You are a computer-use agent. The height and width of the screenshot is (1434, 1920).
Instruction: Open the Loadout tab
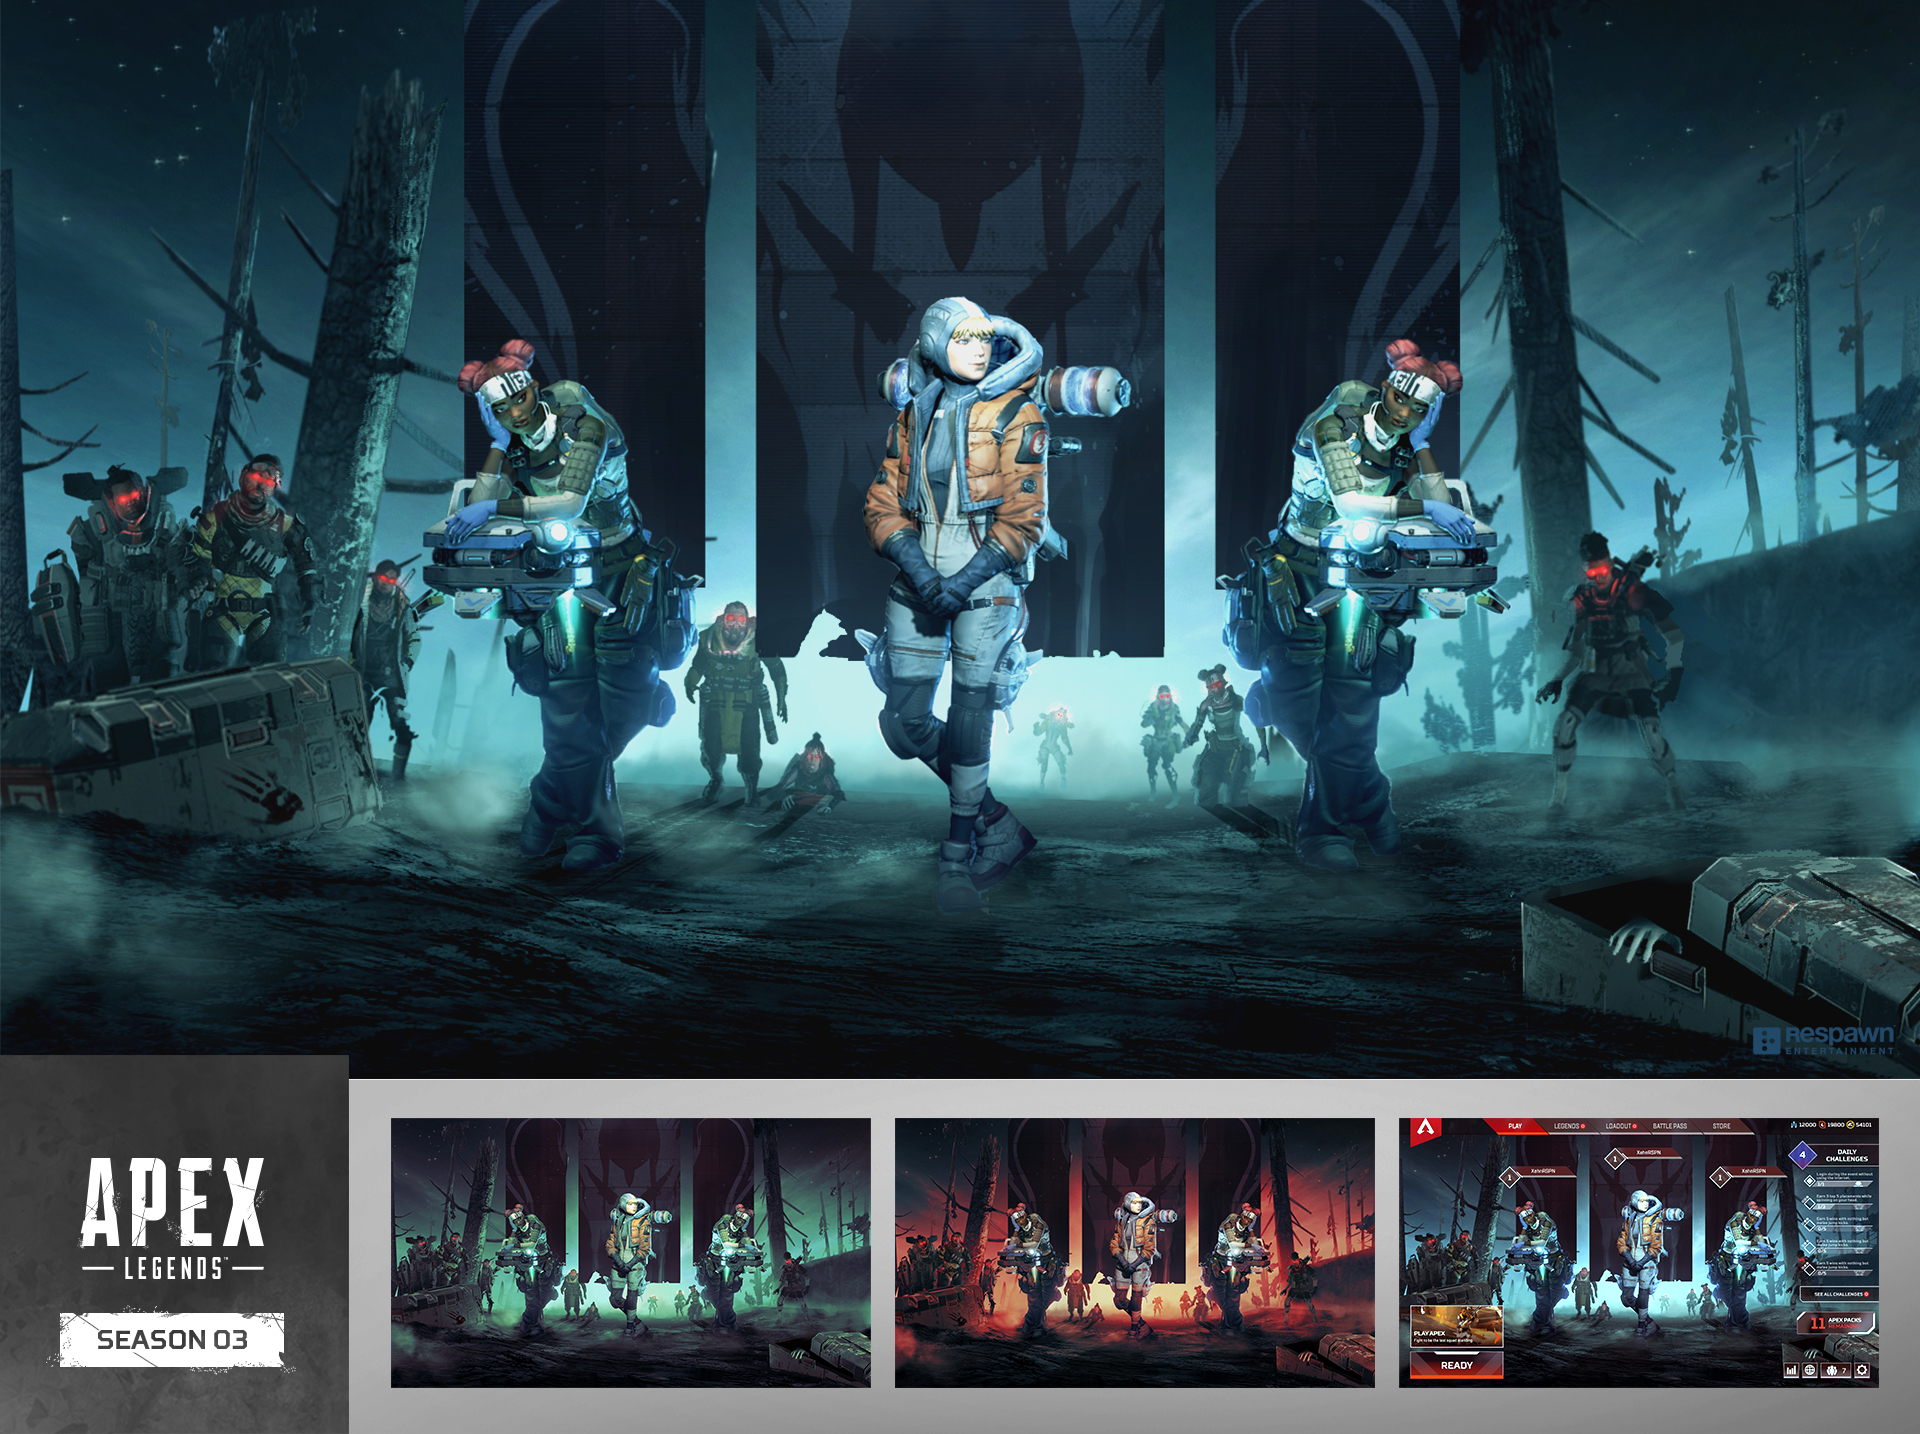click(1619, 1126)
